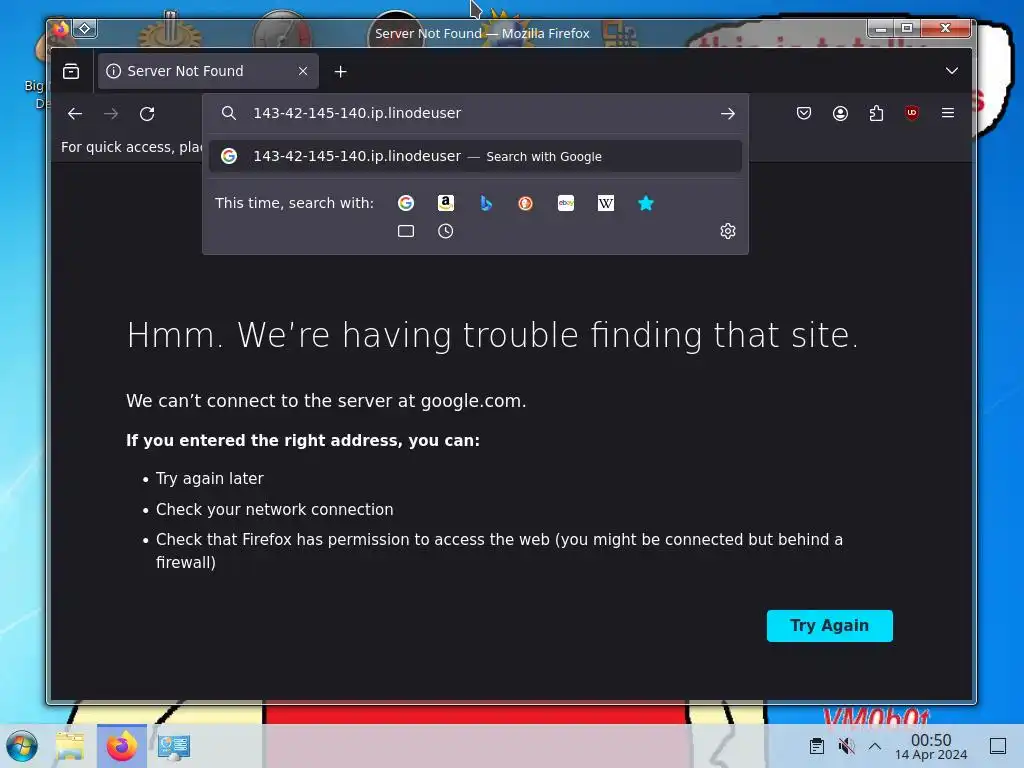
Task: Click the Firefox logo in titlebar
Action: tap(60, 29)
